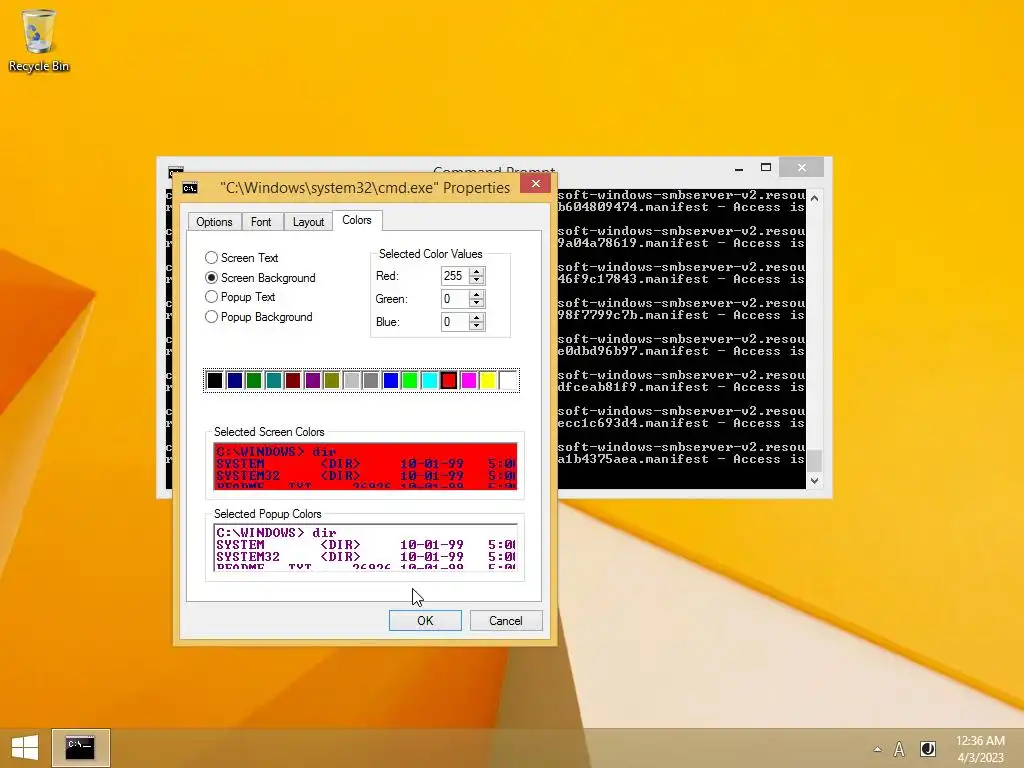Image resolution: width=1024 pixels, height=768 pixels.
Task: Click the cmd icon in Properties title bar
Action: 190,188
